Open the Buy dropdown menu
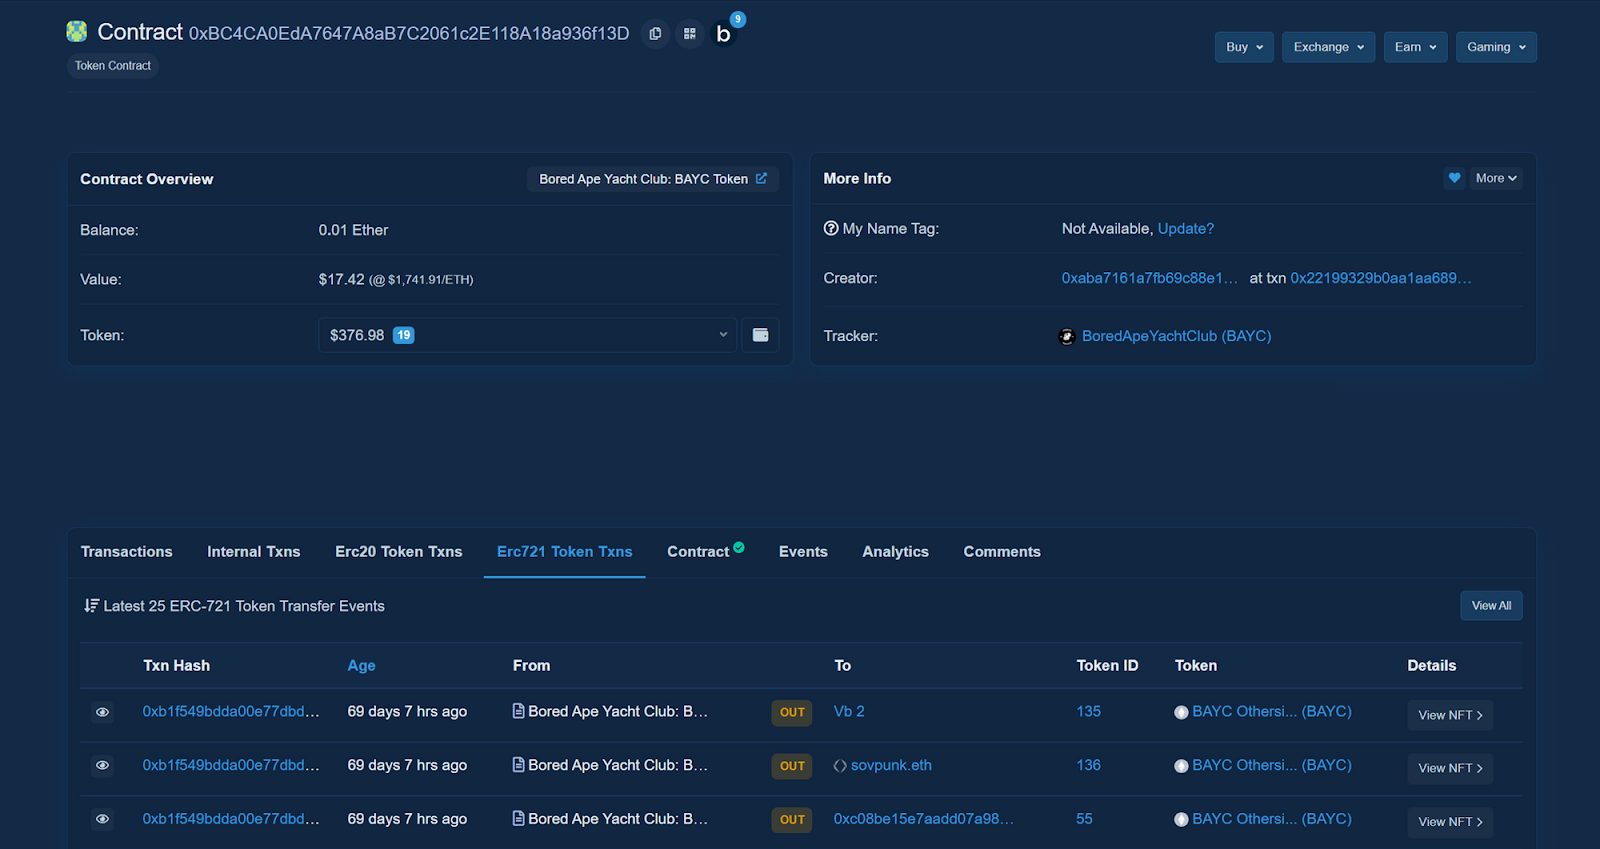 1244,47
